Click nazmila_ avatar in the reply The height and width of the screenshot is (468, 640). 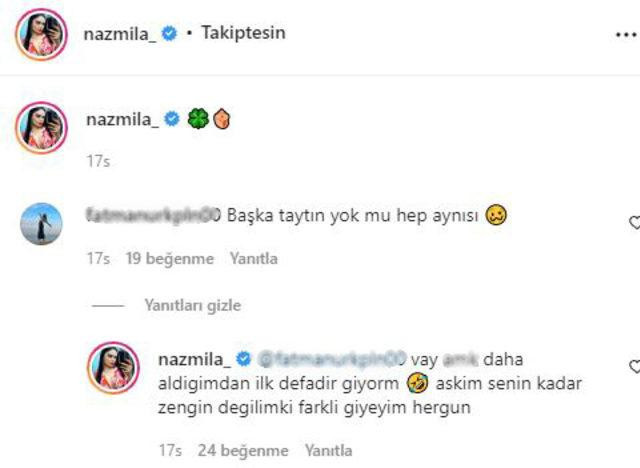(x=113, y=368)
